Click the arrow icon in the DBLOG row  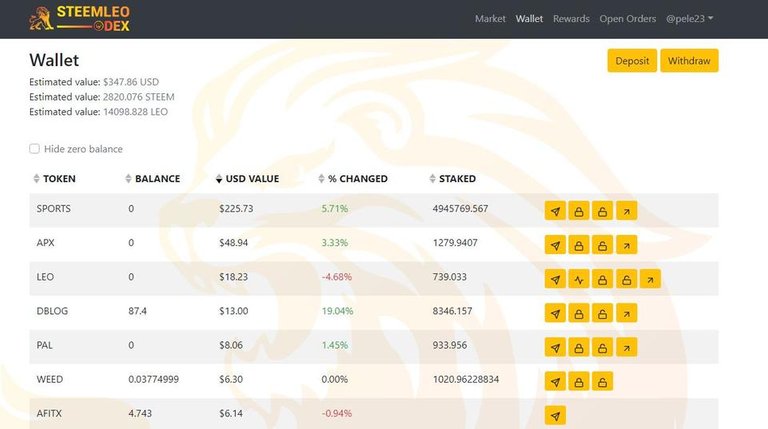(626, 313)
